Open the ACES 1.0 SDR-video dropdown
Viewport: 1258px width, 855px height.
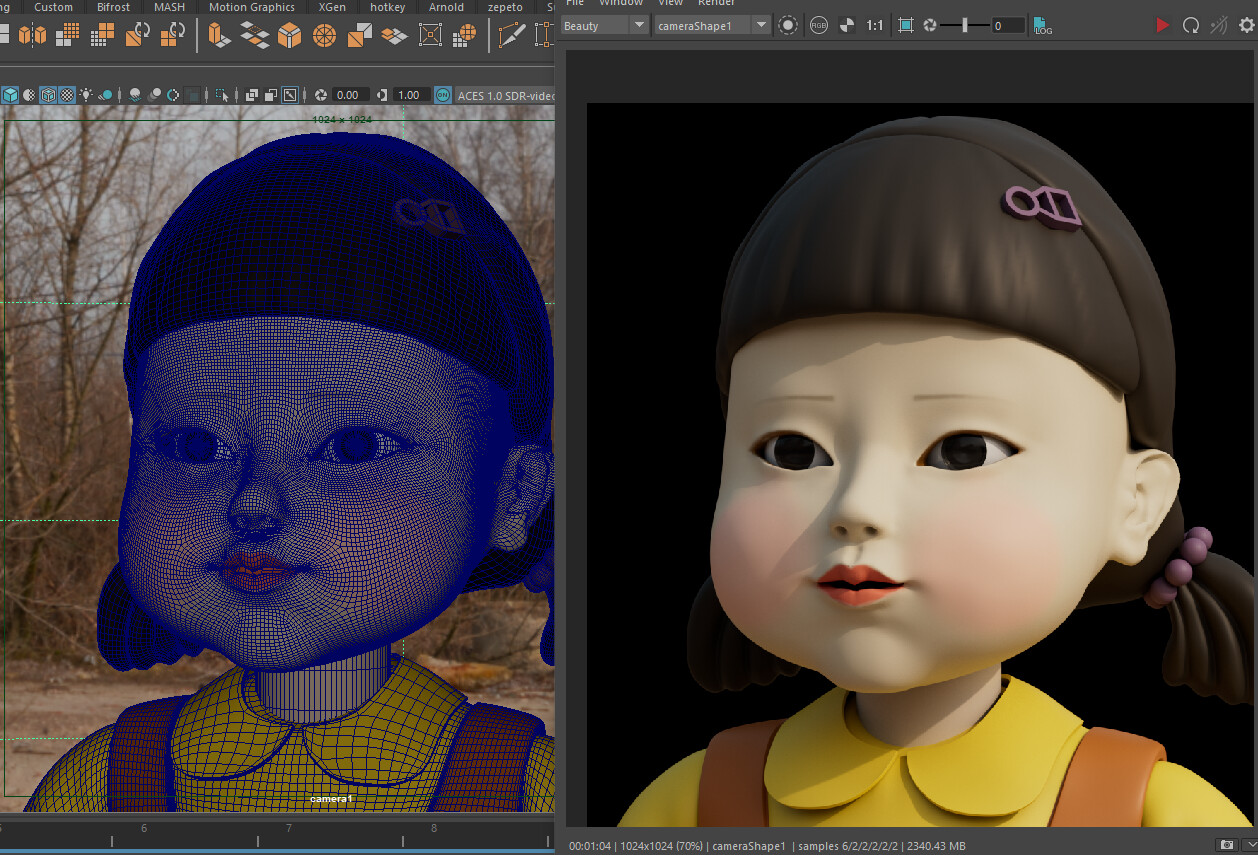(506, 95)
